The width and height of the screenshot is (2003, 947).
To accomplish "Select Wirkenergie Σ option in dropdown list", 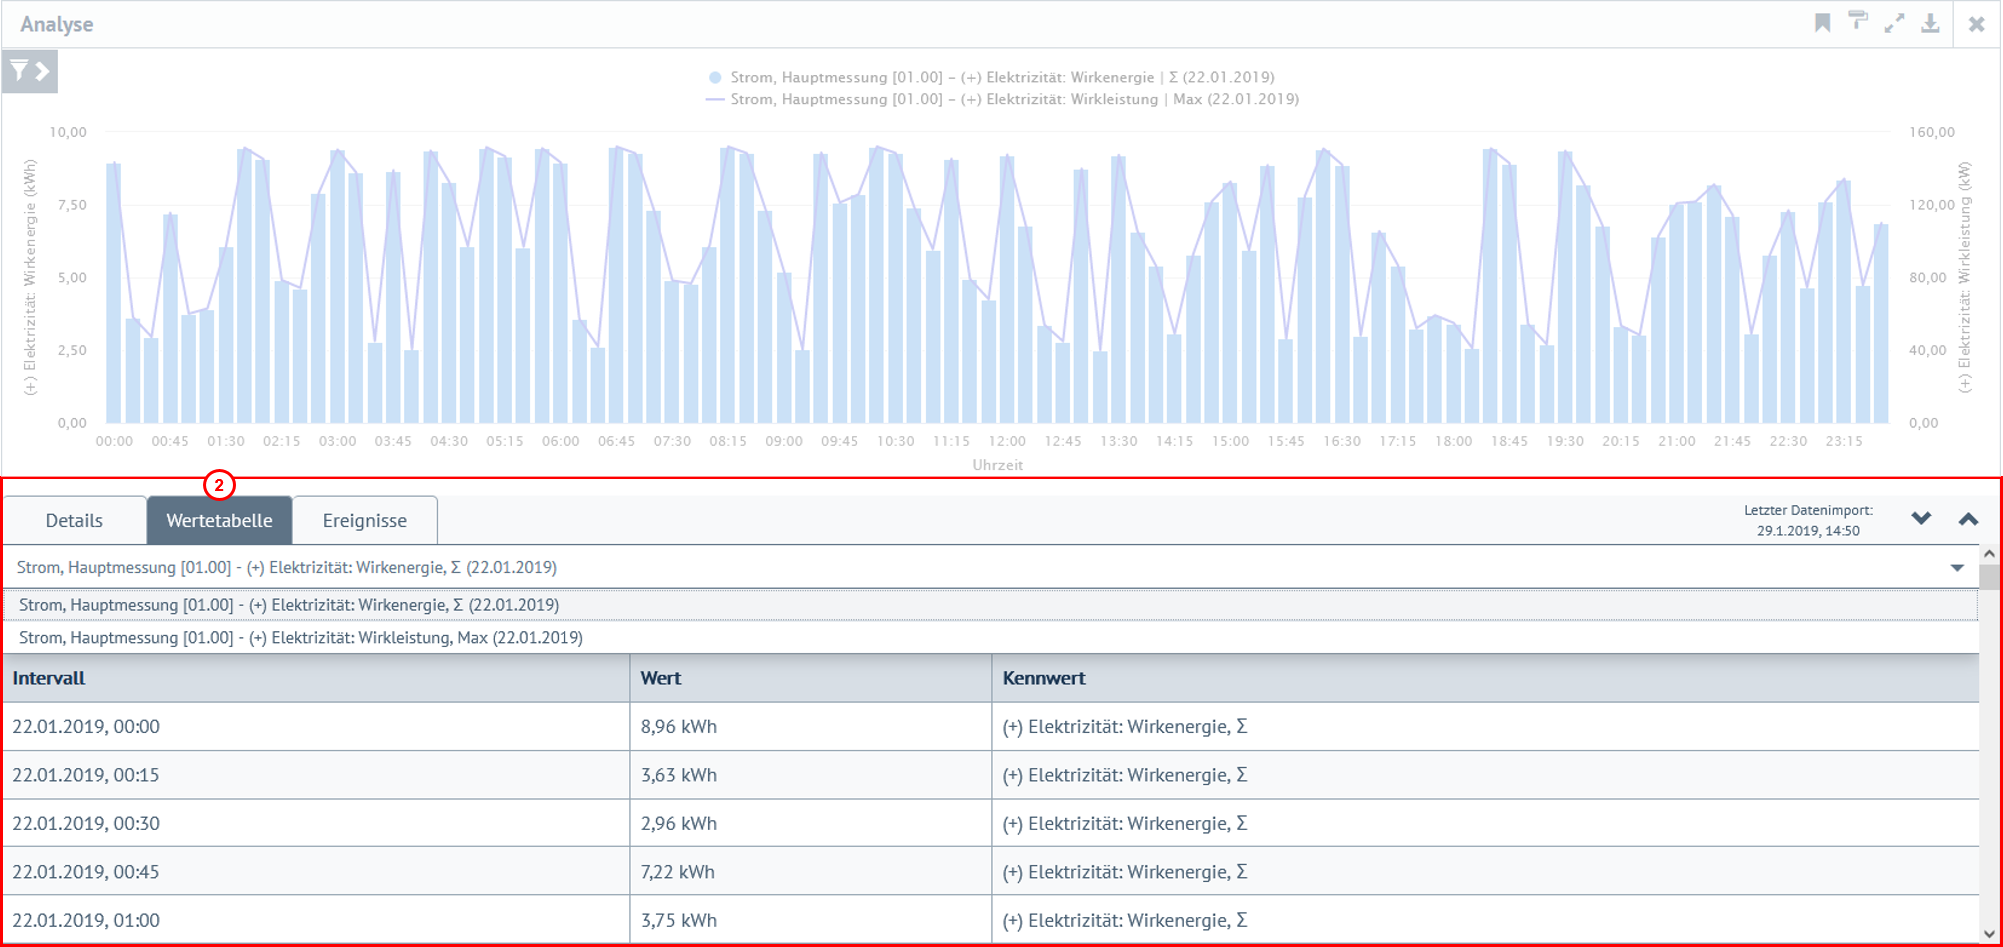I will [x=289, y=605].
